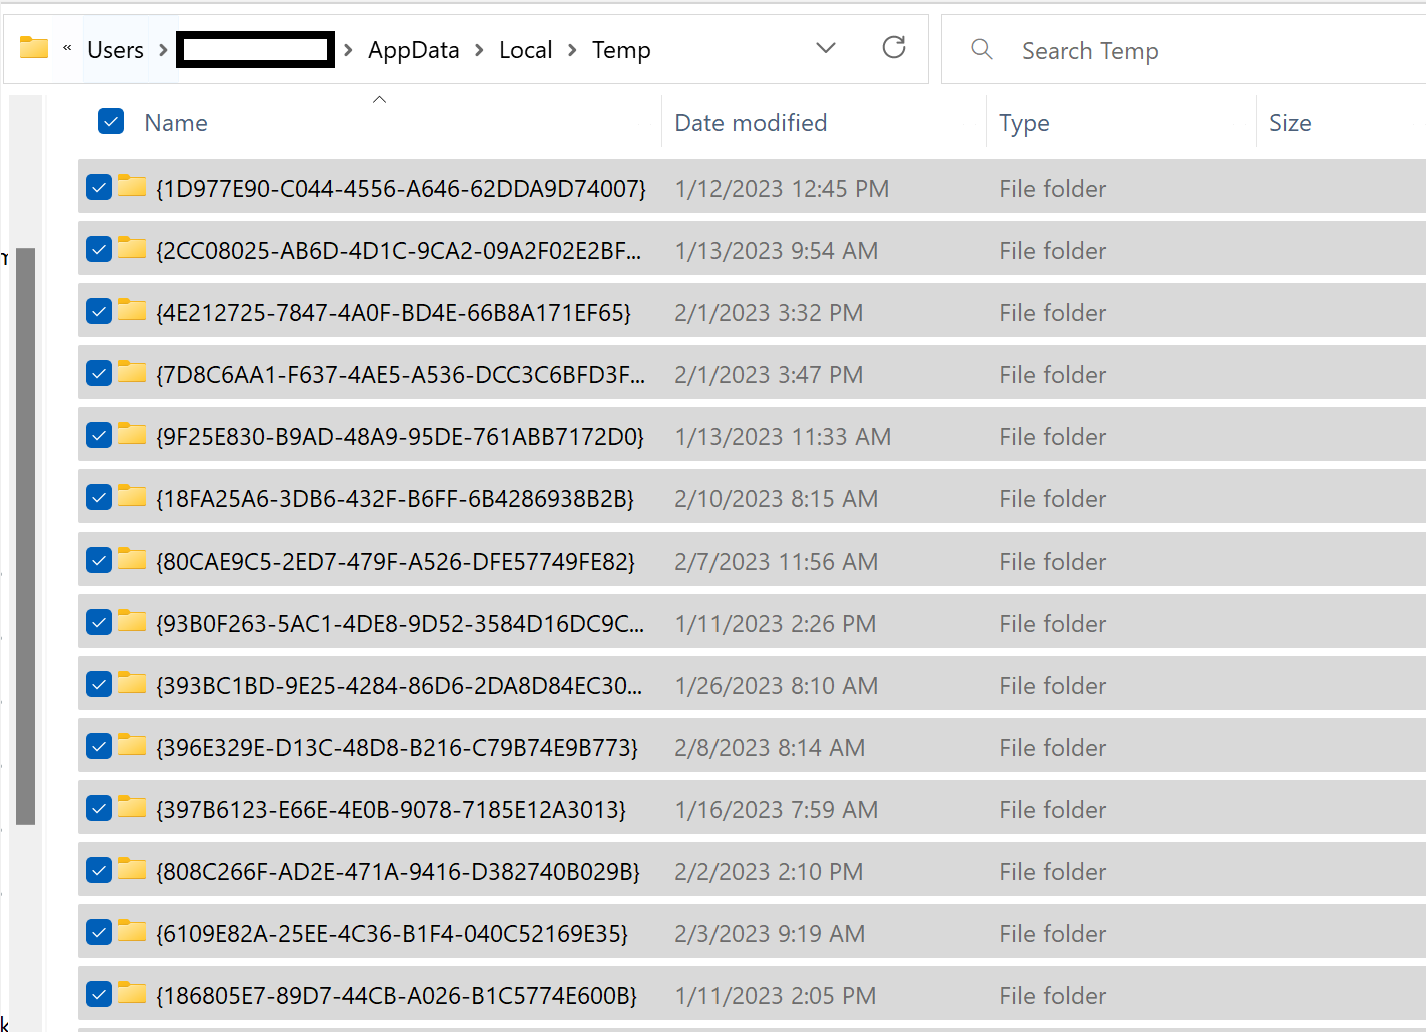Click folder icon of {18FA25A6-3DB6 row
Image resolution: width=1426 pixels, height=1032 pixels.
coord(132,495)
